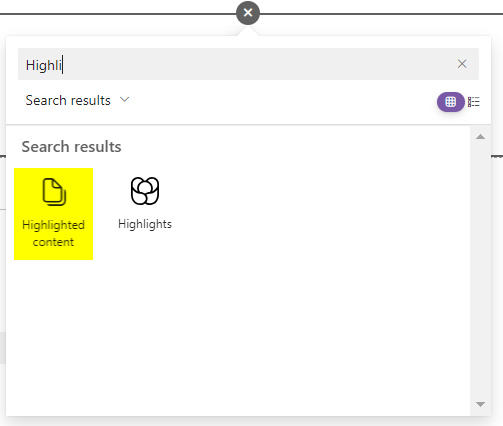503x426 pixels.
Task: Click the section divider line right of the X
Action: click(x=381, y=14)
